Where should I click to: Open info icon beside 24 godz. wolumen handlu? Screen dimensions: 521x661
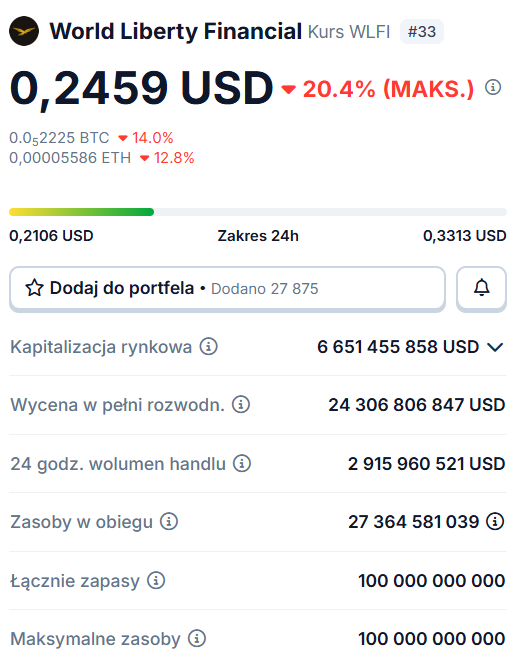point(242,463)
